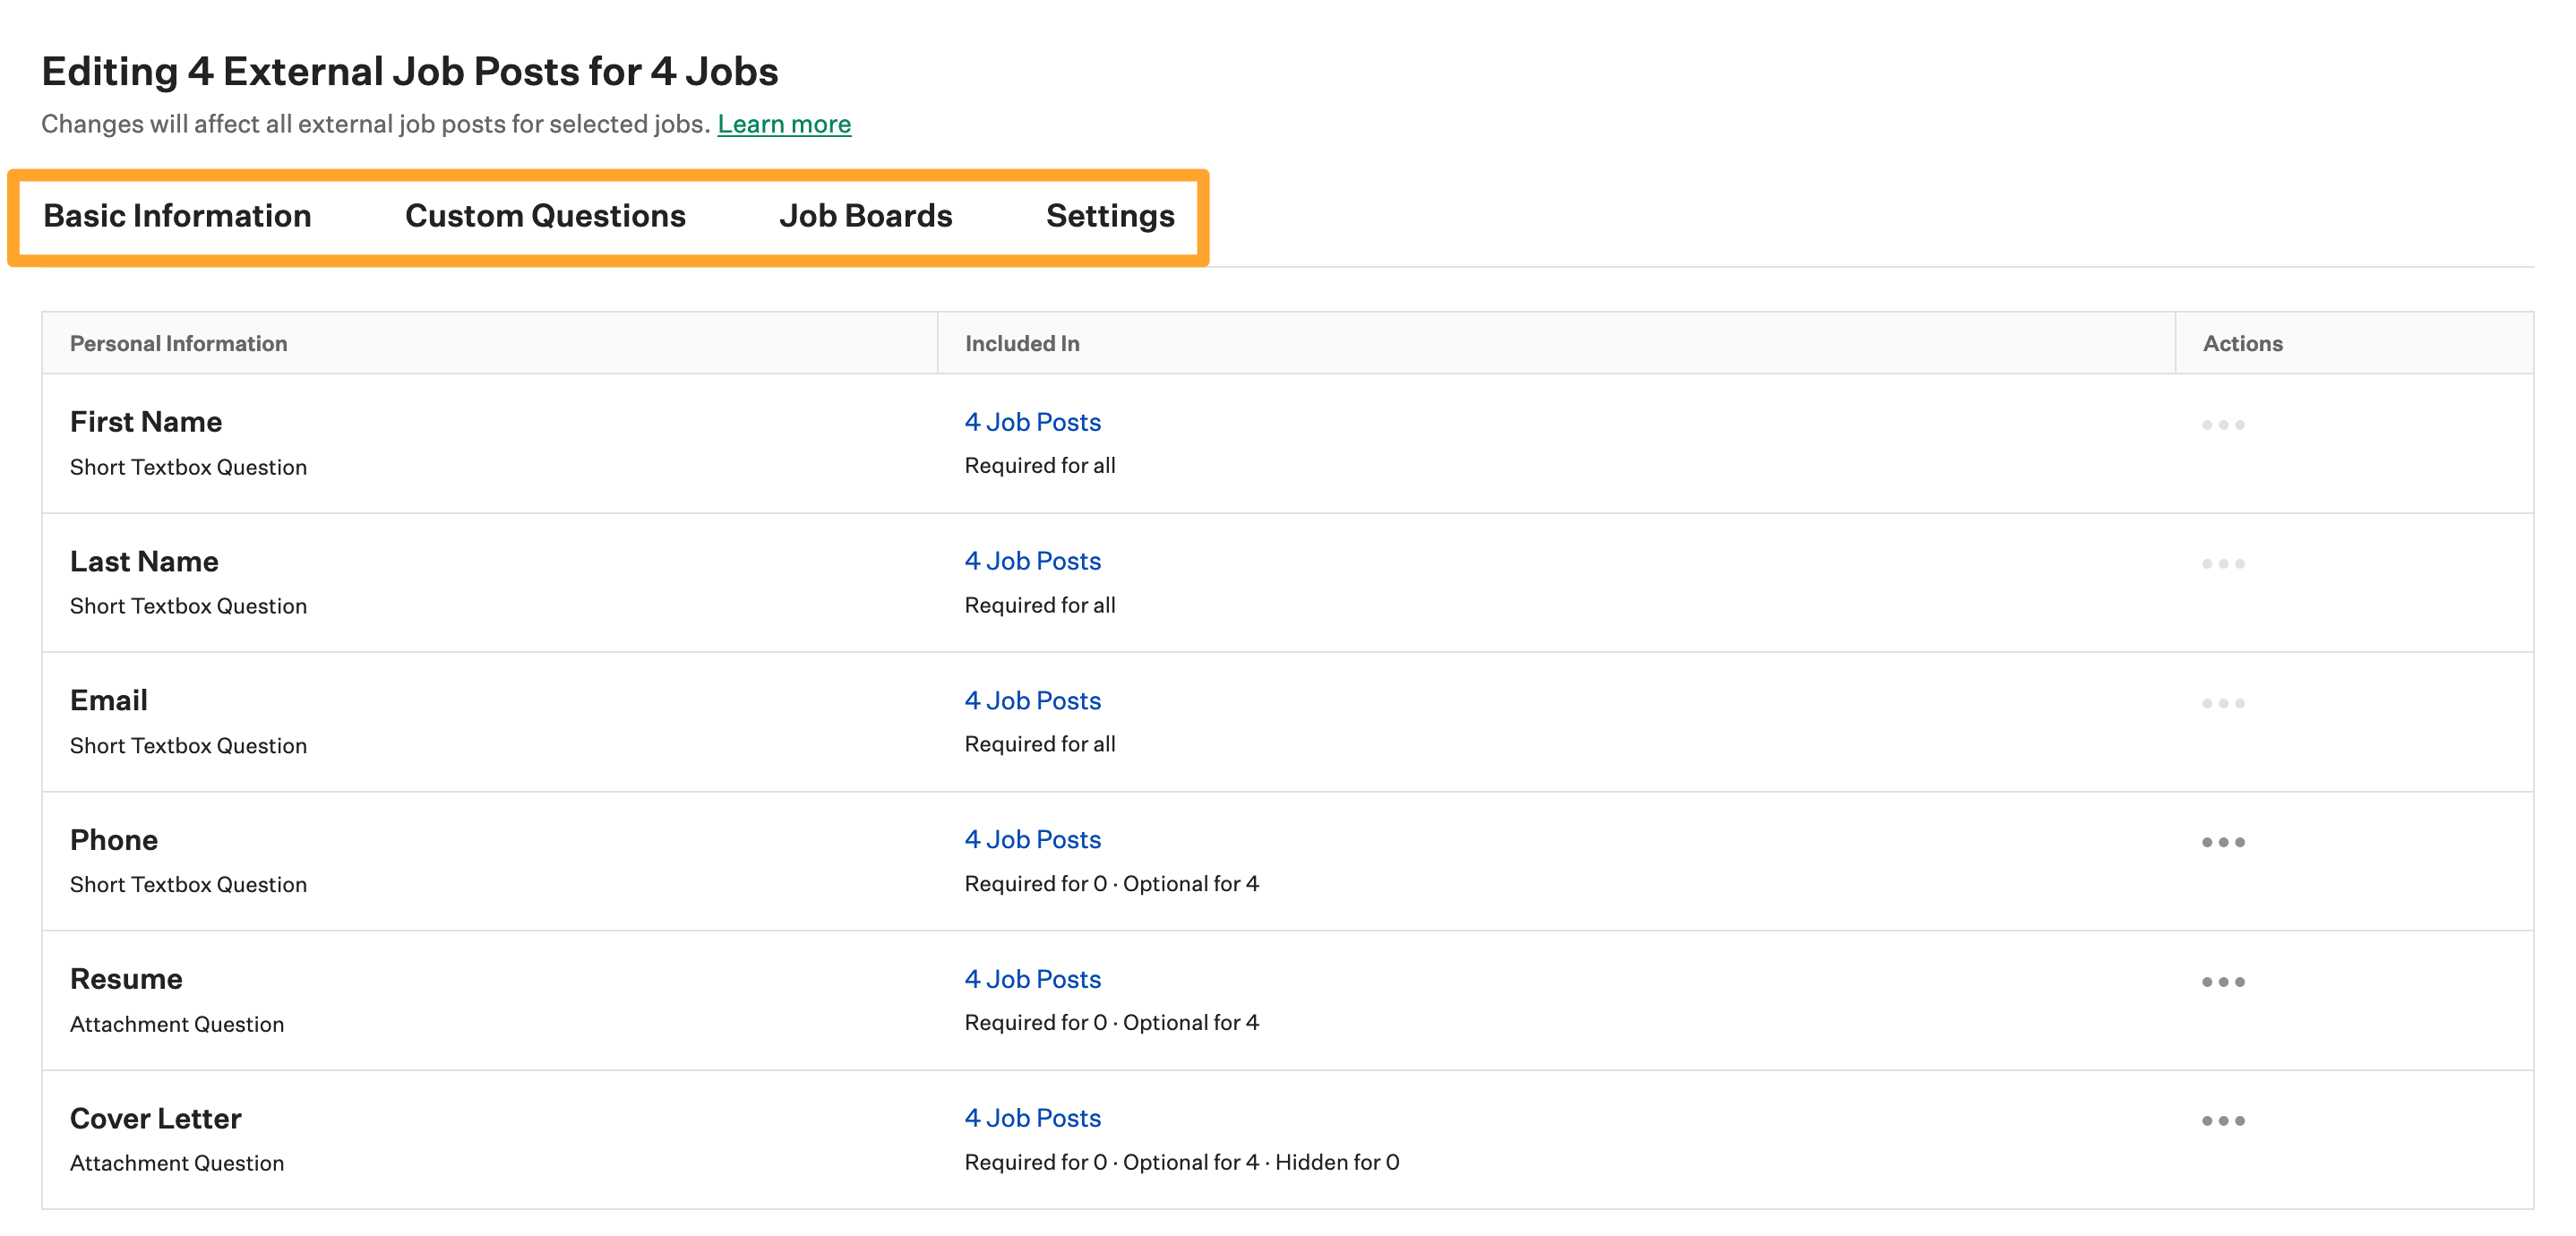Select the Last Name question title
2576x1236 pixels.
pyautogui.click(x=144, y=561)
